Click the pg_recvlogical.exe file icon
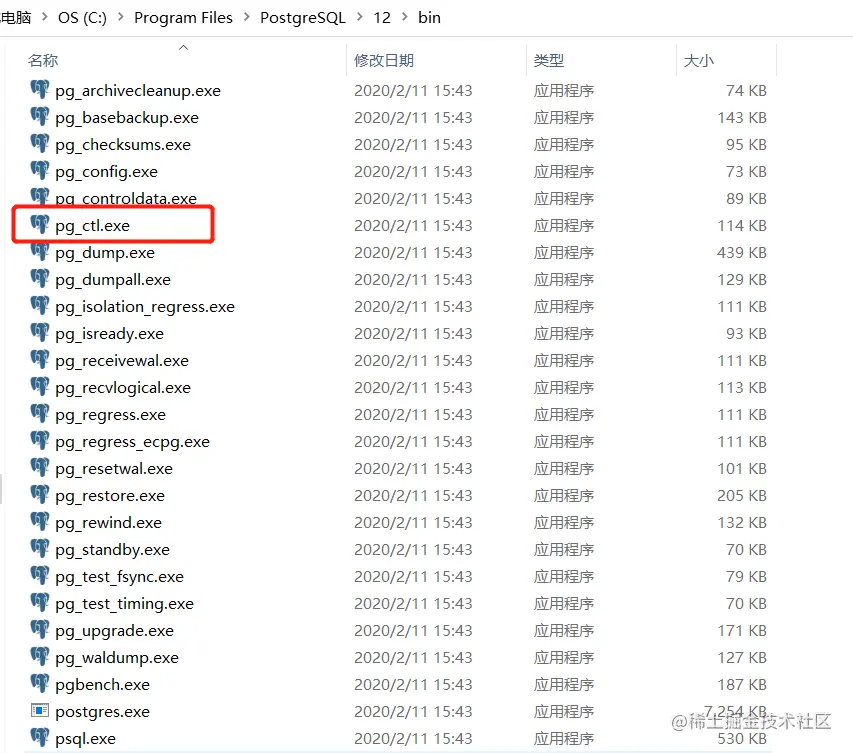Image resolution: width=853 pixels, height=753 pixels. point(40,386)
